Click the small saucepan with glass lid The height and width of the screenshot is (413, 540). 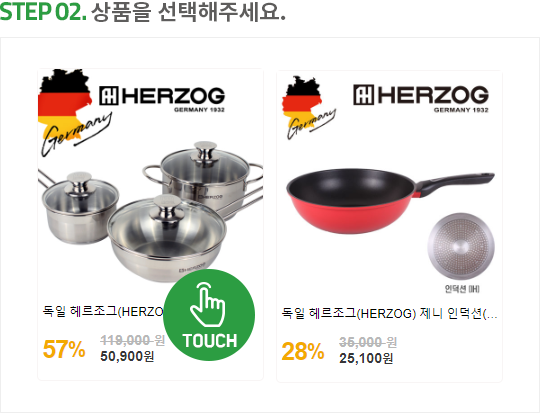pos(80,208)
